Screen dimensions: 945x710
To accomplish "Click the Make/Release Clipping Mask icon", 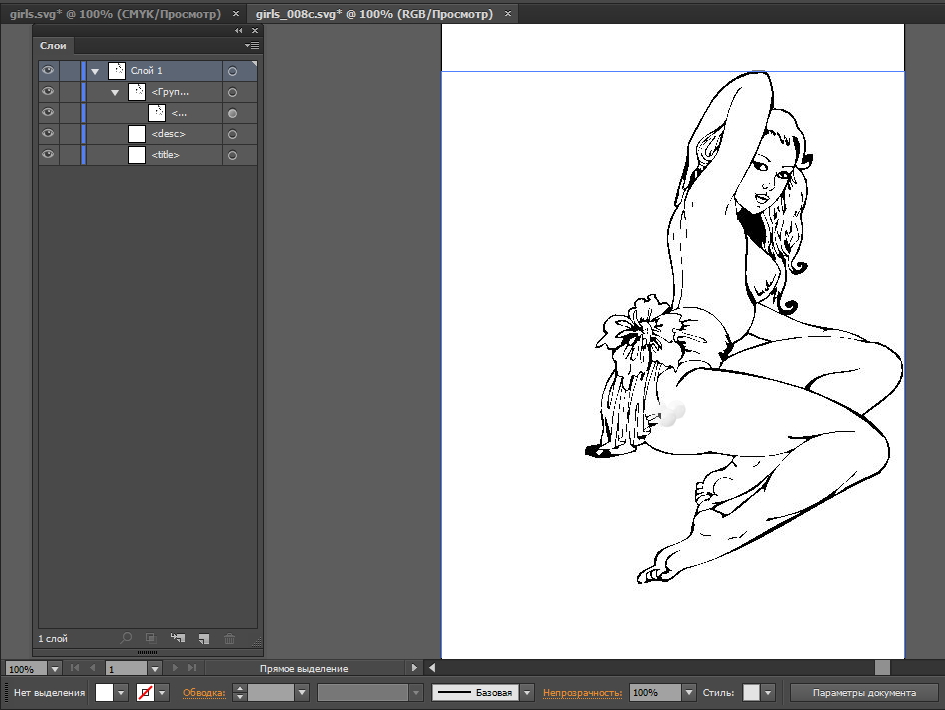I will 152,638.
